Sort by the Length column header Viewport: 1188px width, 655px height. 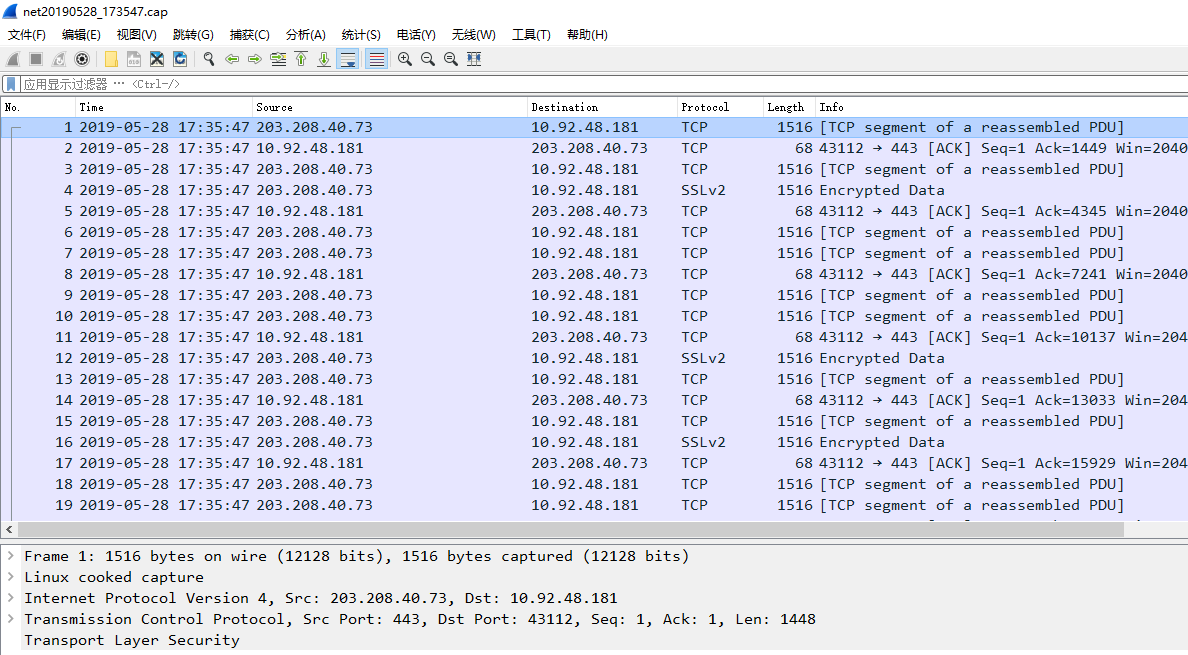789,108
